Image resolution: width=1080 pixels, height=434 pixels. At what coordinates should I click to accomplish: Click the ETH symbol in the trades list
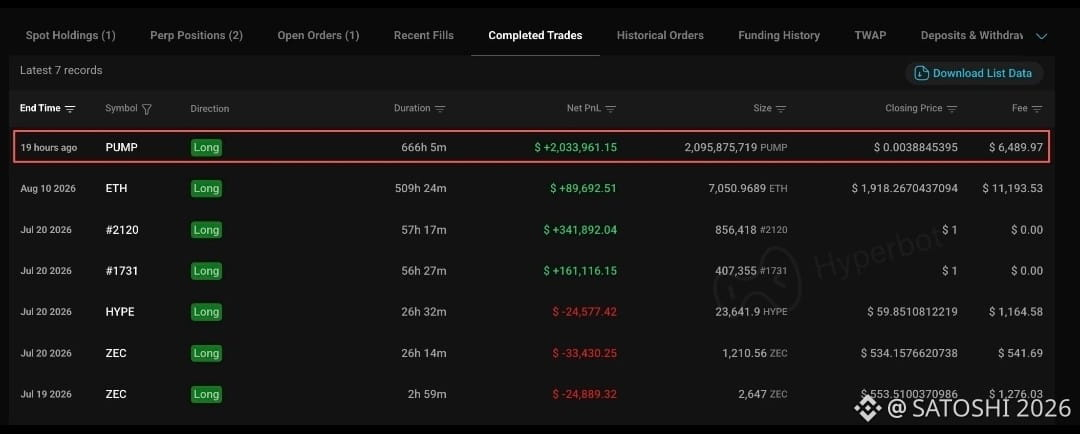tap(116, 188)
